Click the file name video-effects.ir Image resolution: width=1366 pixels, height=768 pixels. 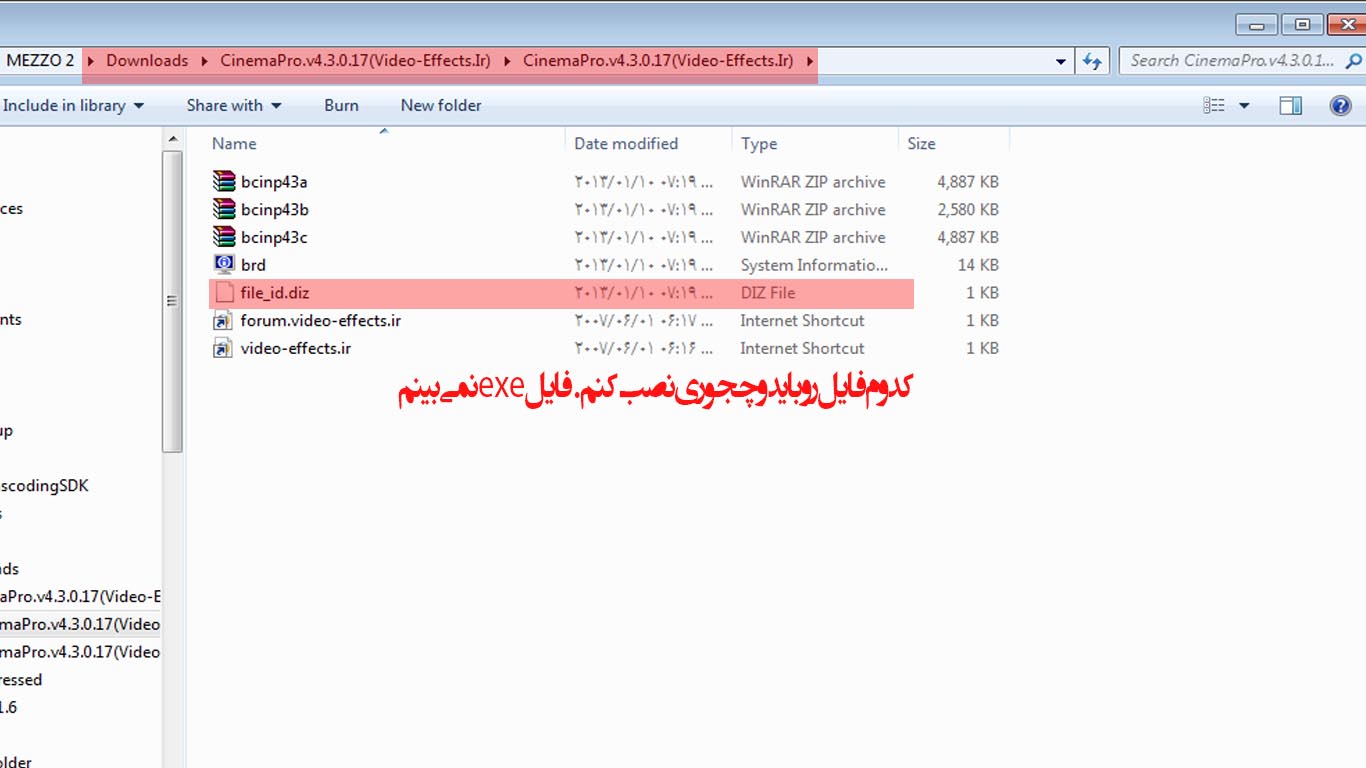pos(295,349)
